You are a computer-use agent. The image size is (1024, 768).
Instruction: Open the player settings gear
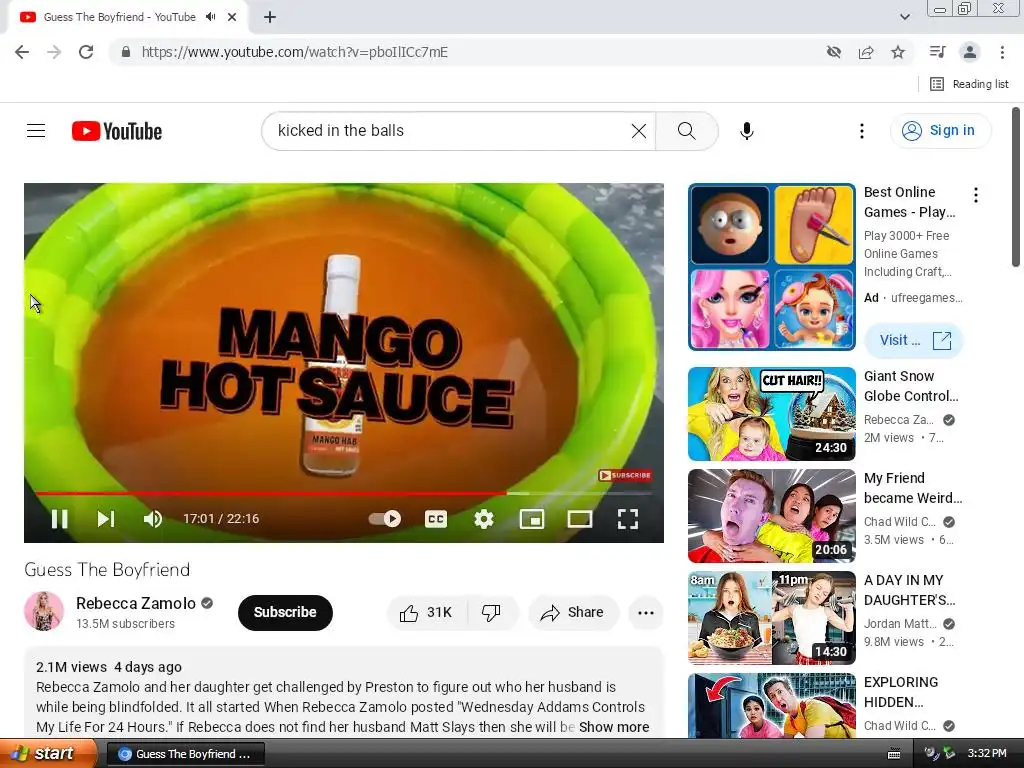point(483,519)
